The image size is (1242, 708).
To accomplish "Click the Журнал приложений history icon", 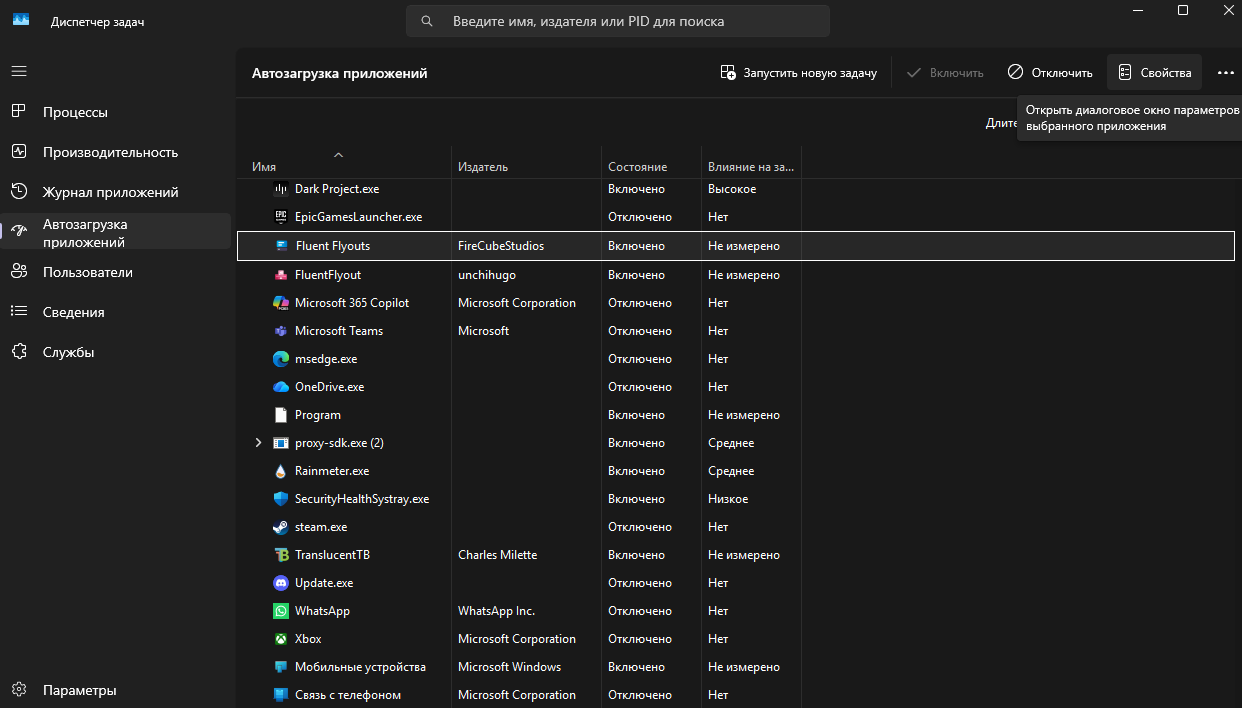I will pos(19,192).
